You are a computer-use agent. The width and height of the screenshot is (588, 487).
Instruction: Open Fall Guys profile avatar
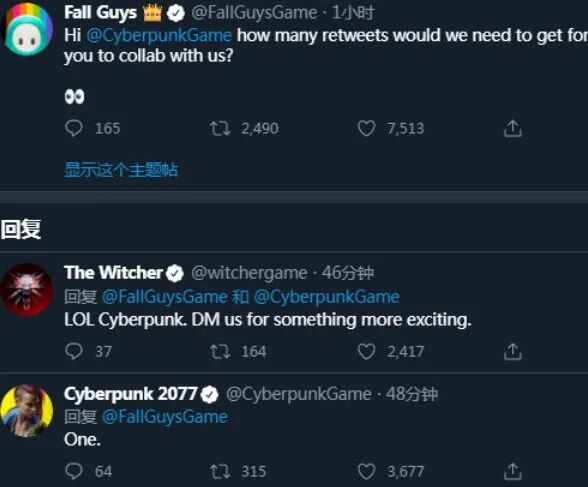tap(27, 29)
